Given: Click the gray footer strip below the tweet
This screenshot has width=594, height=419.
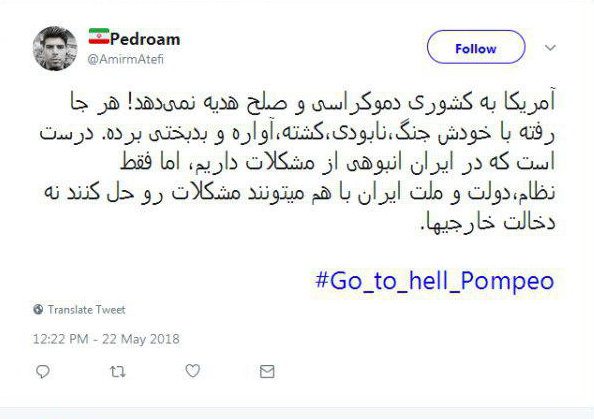Looking at the screenshot, I should 297,413.
